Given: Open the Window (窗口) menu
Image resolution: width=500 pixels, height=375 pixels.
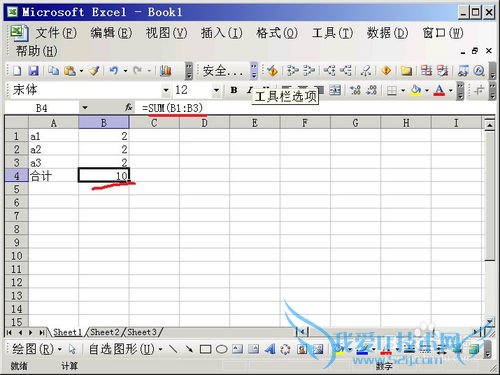Looking at the screenshot, I should (443, 33).
